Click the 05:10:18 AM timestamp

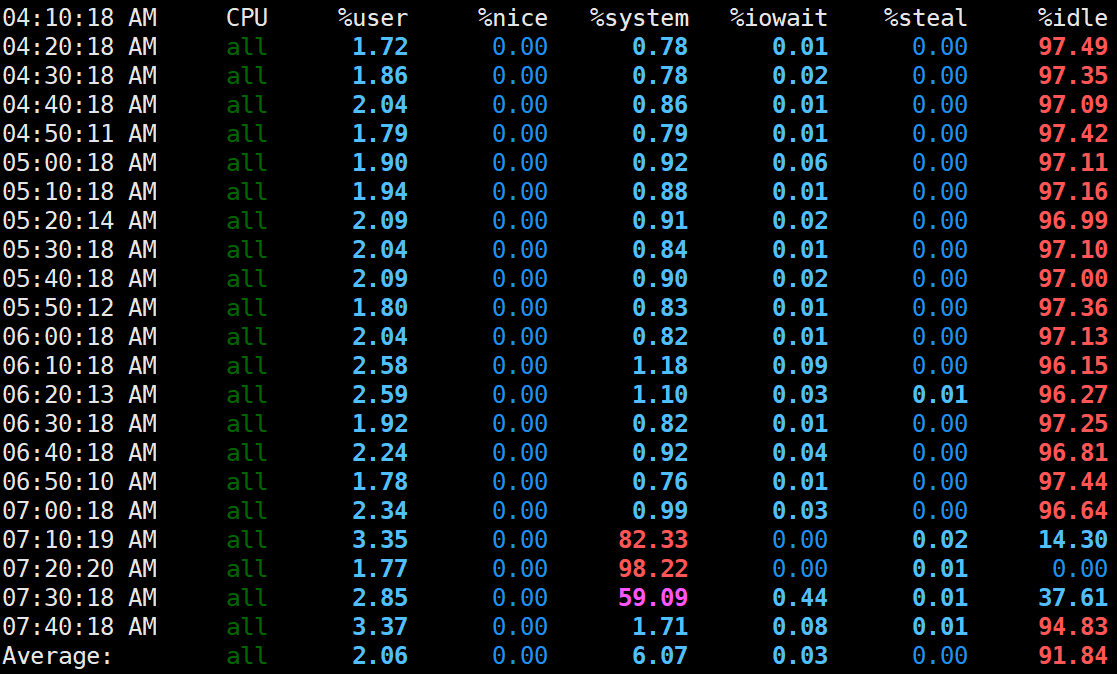[x=80, y=192]
